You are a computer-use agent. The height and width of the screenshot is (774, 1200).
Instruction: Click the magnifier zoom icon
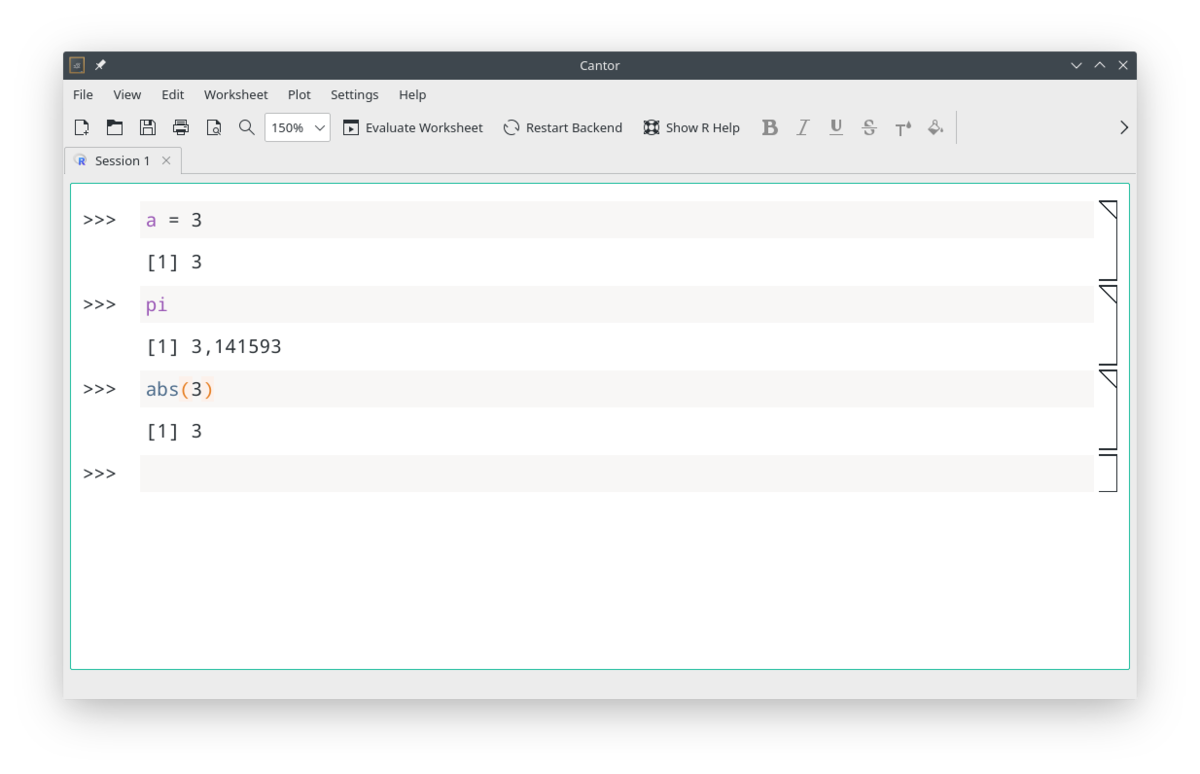[246, 127]
